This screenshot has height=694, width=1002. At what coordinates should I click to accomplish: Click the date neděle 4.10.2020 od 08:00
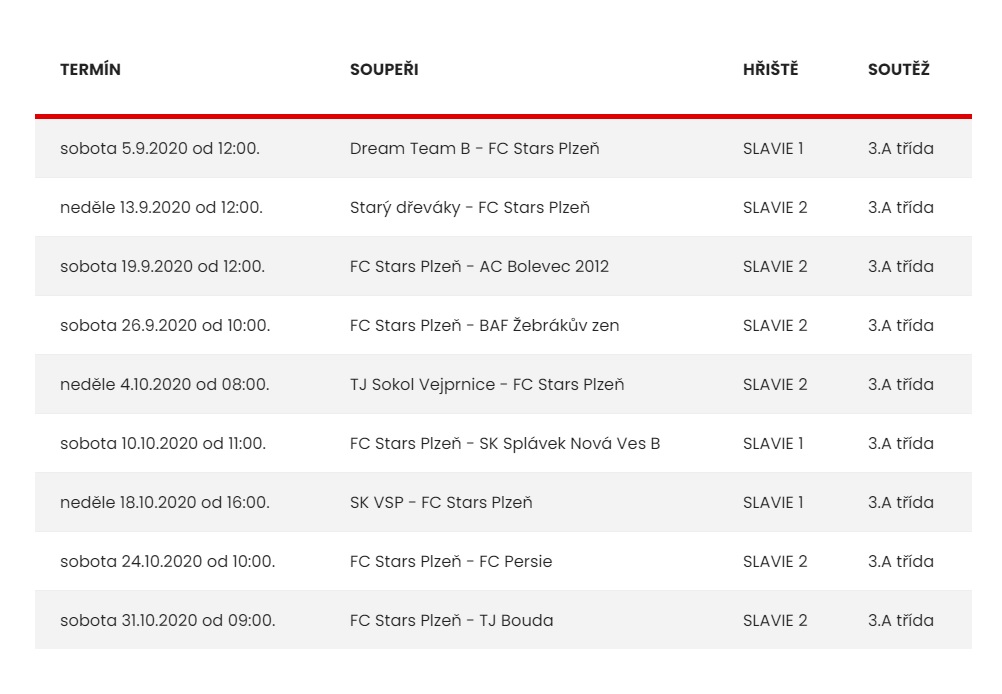[164, 385]
